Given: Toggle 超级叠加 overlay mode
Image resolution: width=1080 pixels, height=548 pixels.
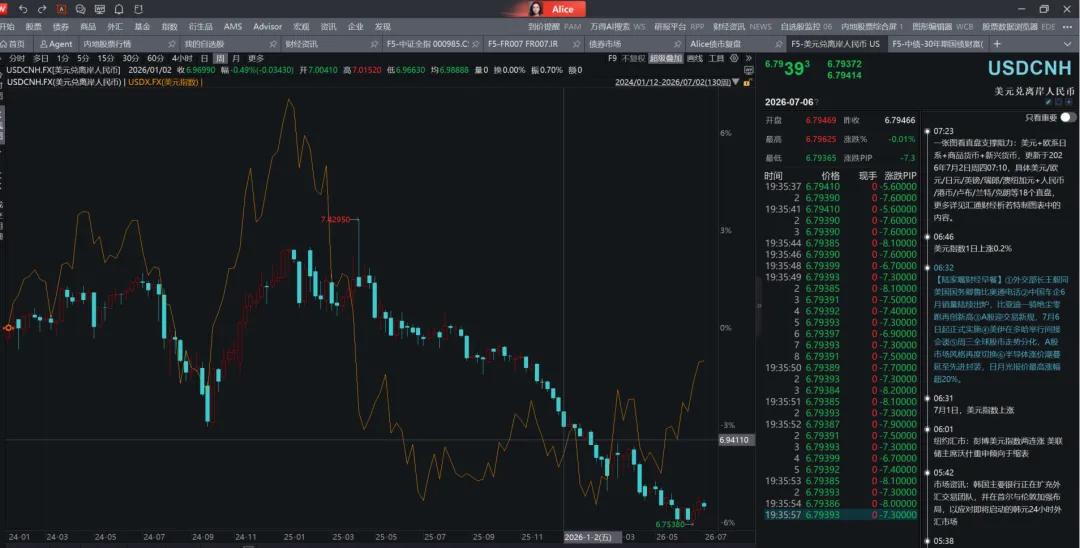Looking at the screenshot, I should click(x=665, y=59).
